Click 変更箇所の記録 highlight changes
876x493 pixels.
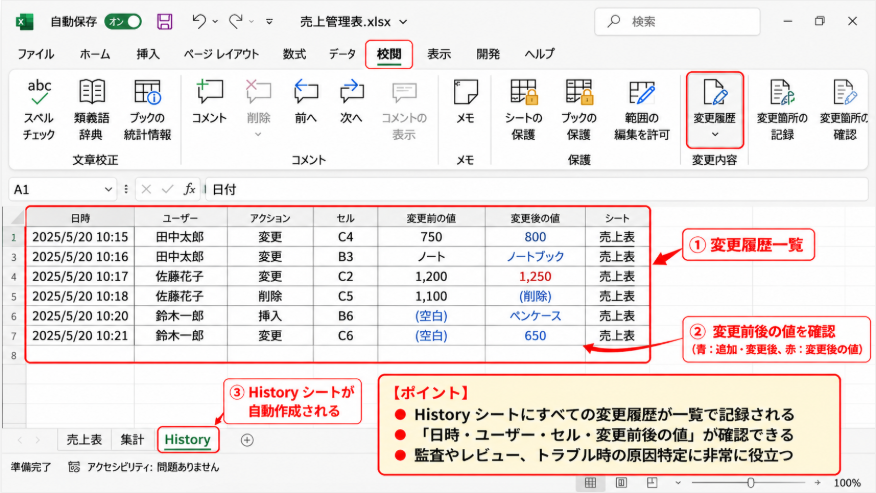tap(782, 110)
